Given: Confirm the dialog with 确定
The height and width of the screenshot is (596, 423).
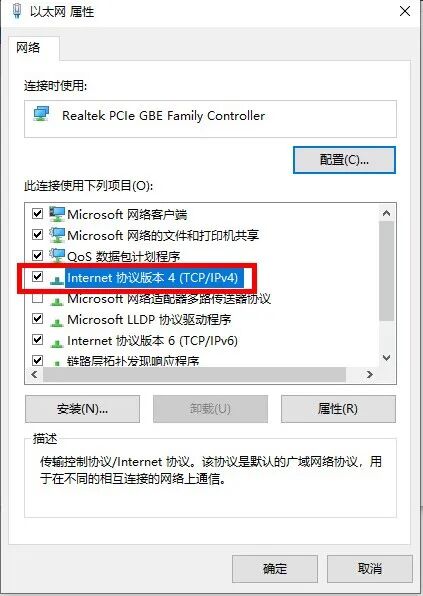Looking at the screenshot, I should [x=275, y=569].
